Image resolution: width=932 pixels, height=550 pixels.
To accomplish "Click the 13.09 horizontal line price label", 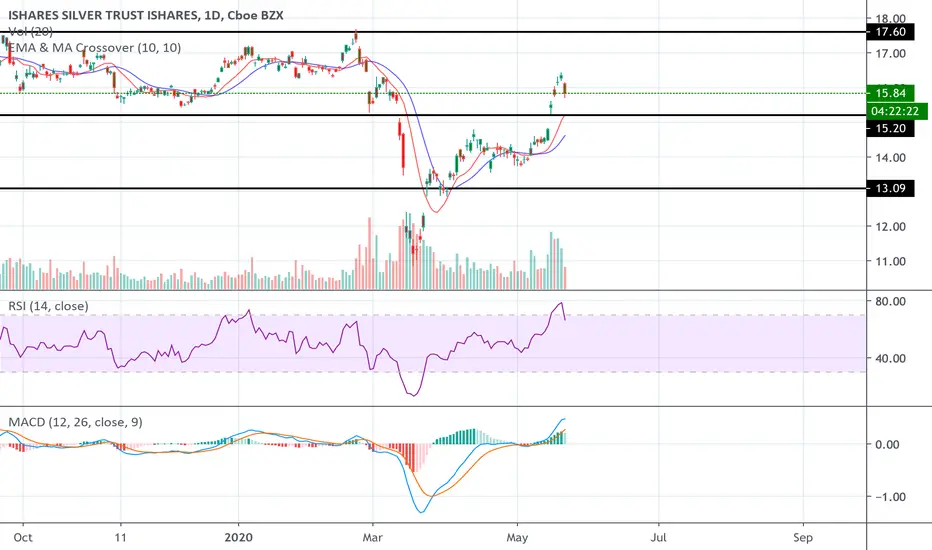I will (x=890, y=188).
